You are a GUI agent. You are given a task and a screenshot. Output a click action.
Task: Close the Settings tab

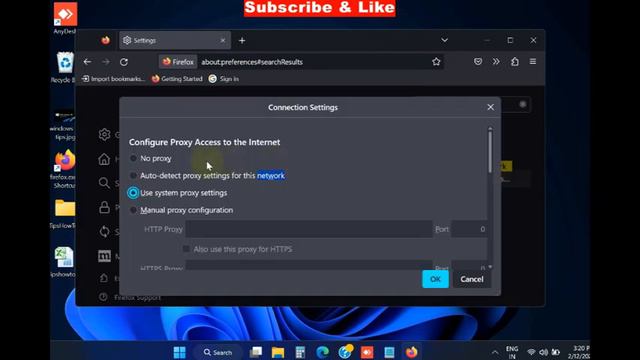point(223,40)
